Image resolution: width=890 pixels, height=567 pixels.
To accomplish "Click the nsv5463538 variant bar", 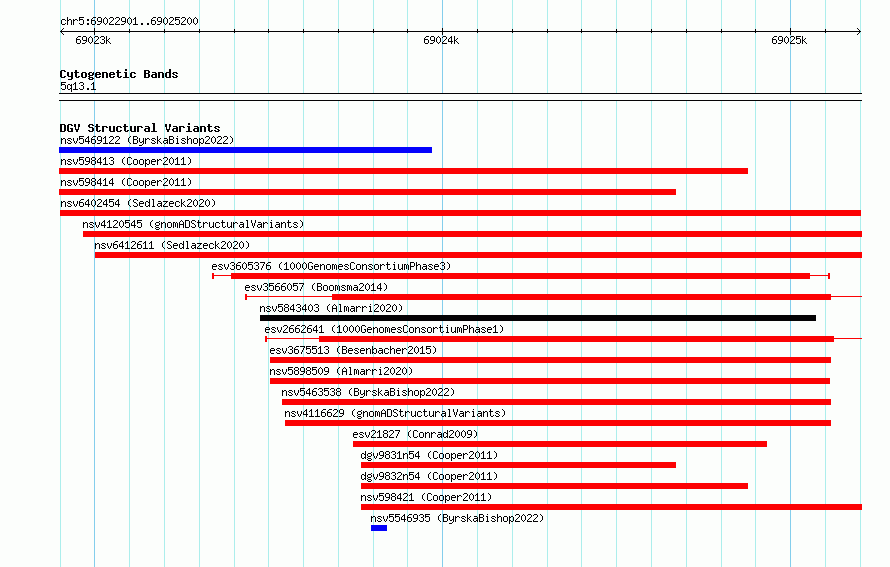I will 556,402.
